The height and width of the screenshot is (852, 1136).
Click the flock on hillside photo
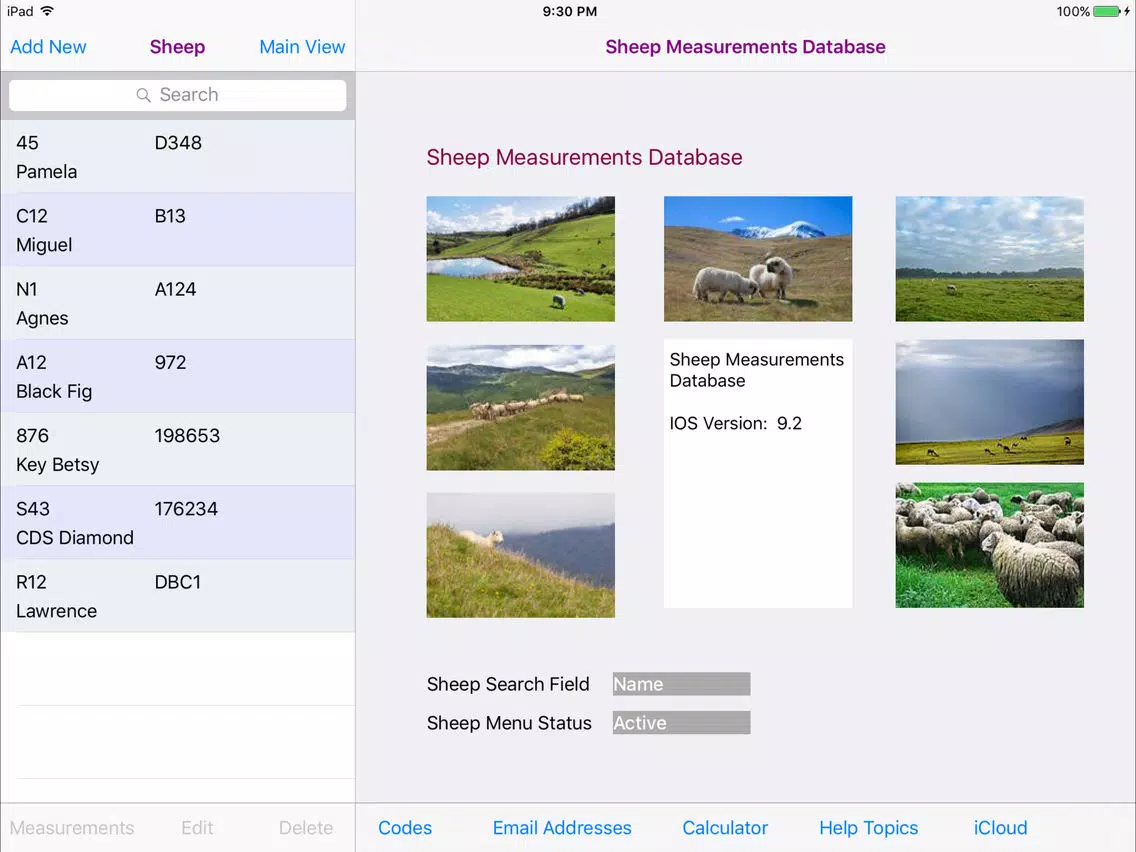pyautogui.click(x=520, y=407)
